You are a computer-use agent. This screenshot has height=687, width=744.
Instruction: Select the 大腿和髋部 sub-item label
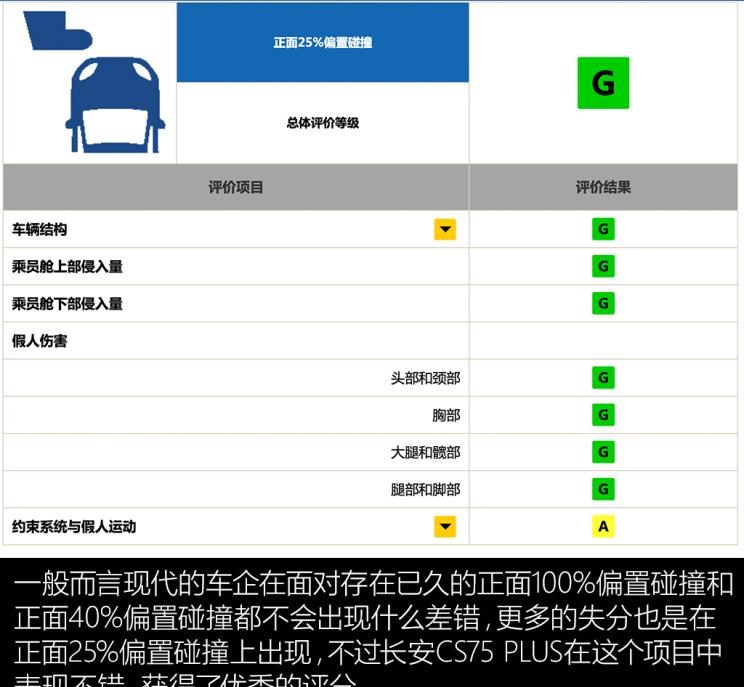[x=425, y=452]
